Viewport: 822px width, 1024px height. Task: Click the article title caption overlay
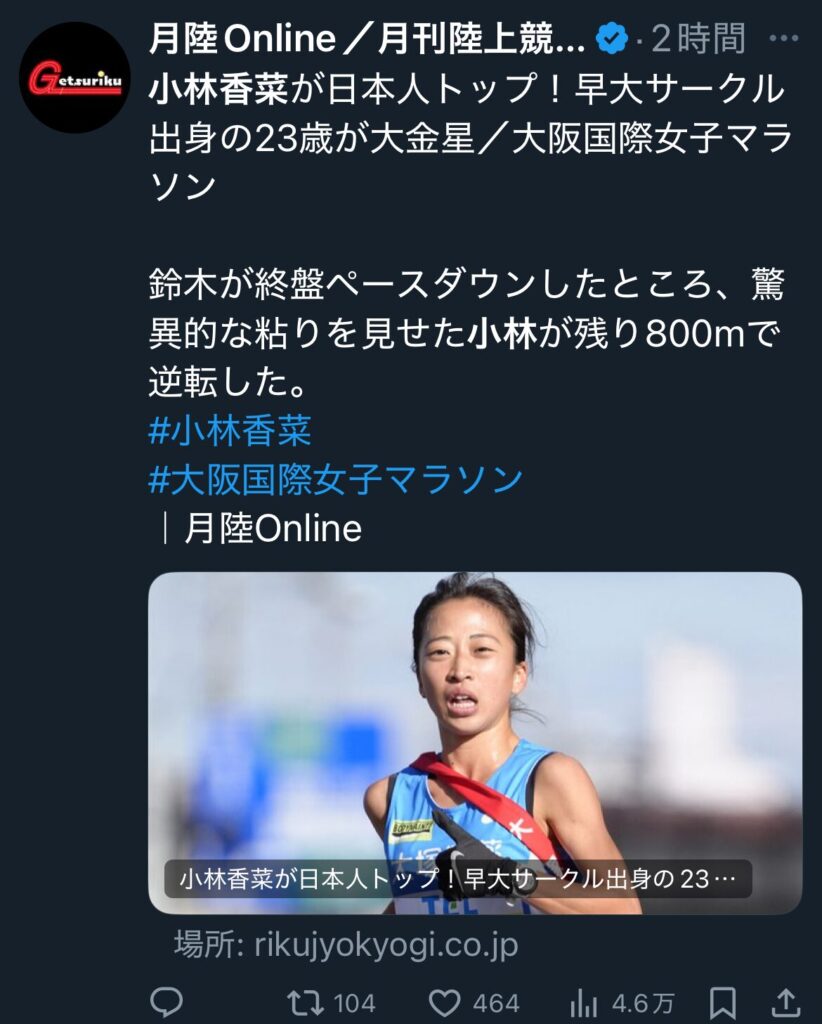pos(458,878)
